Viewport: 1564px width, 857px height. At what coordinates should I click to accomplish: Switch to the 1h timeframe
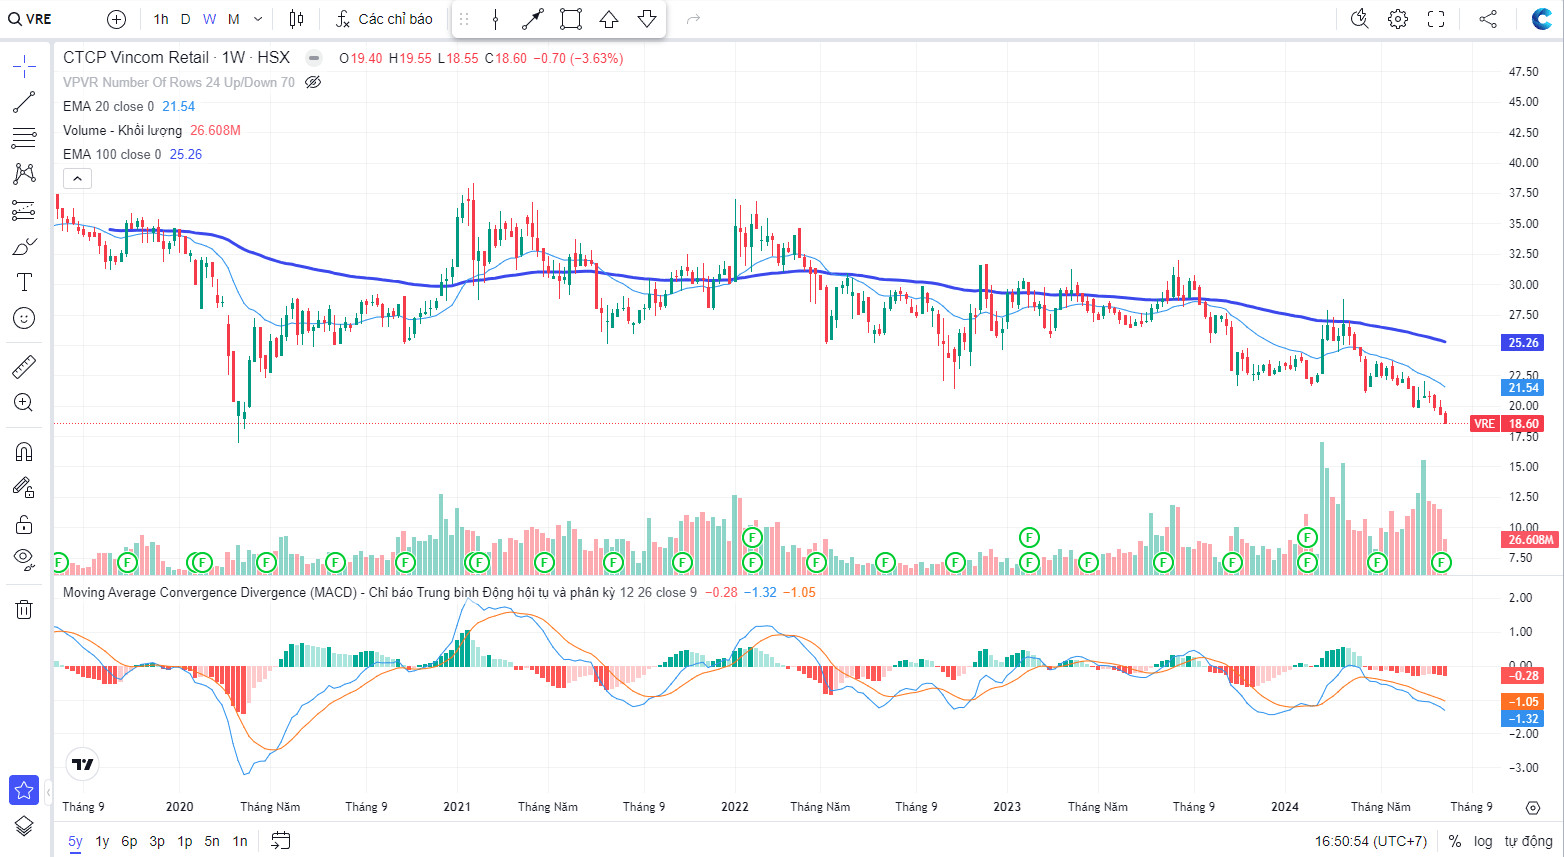click(161, 19)
